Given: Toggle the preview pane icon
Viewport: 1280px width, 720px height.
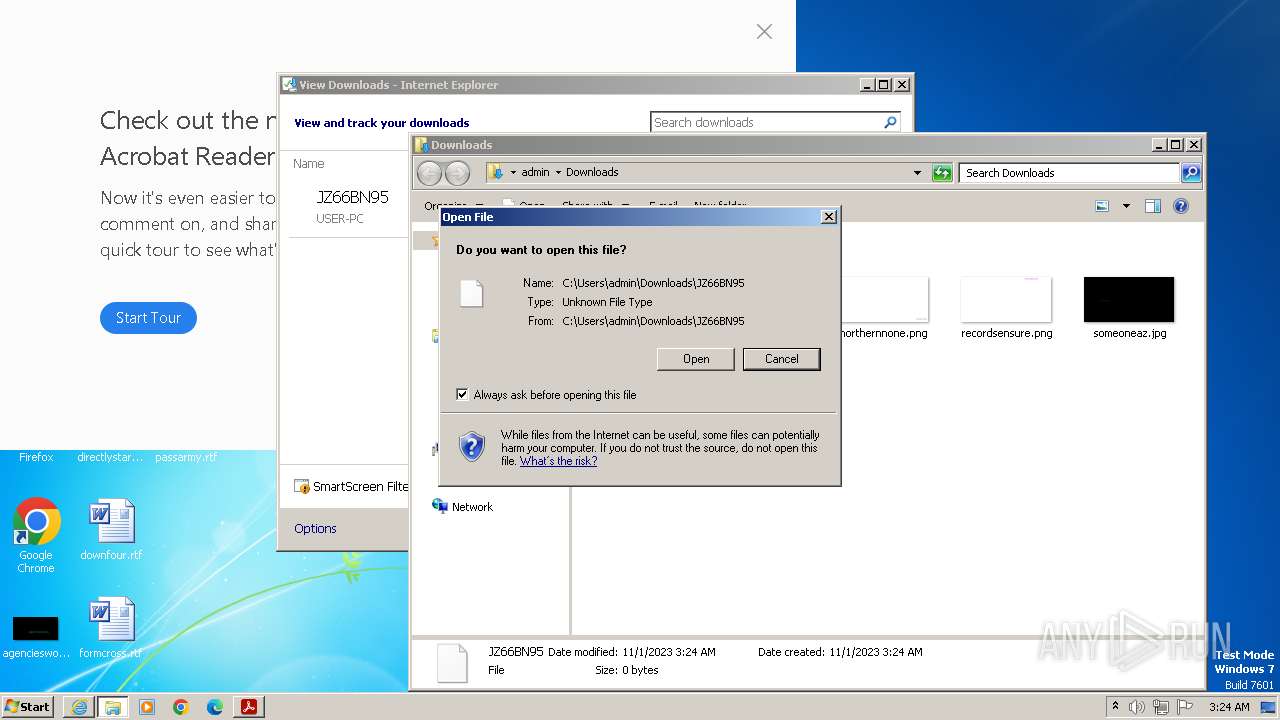Looking at the screenshot, I should 1152,206.
